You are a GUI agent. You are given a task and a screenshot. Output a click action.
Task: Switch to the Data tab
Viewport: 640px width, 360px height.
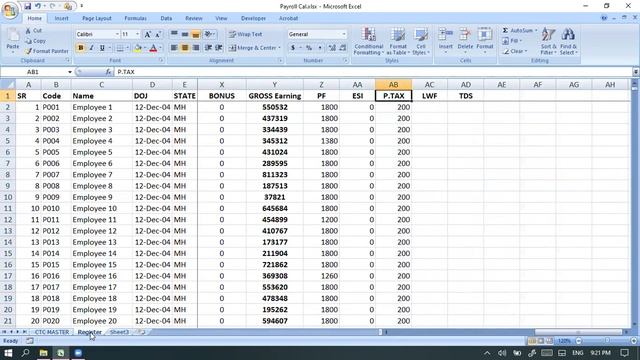(166, 18)
